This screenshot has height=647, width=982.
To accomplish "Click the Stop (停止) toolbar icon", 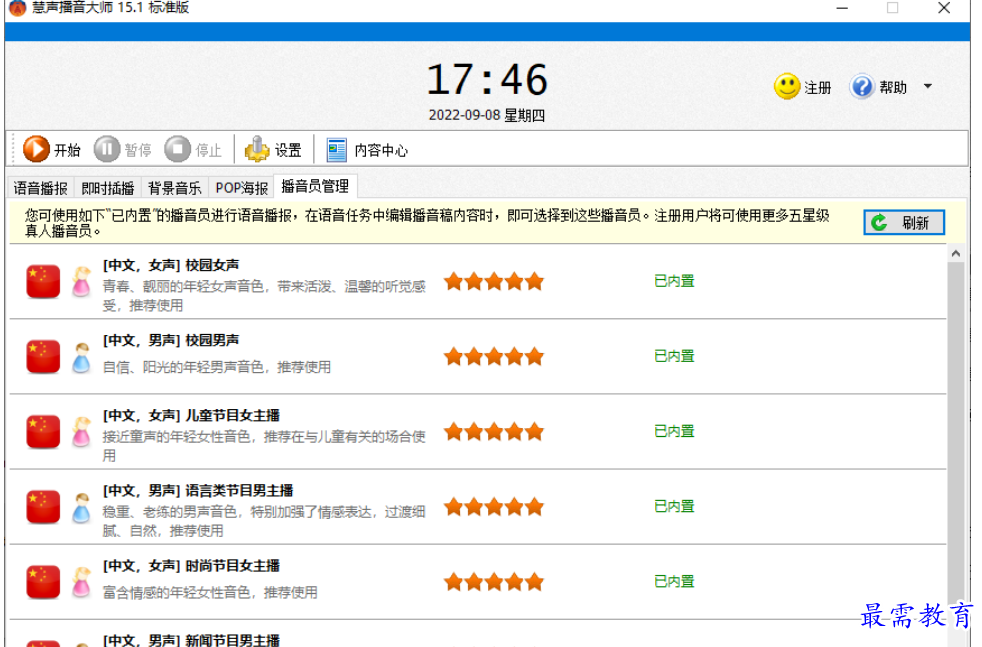I will coord(177,150).
